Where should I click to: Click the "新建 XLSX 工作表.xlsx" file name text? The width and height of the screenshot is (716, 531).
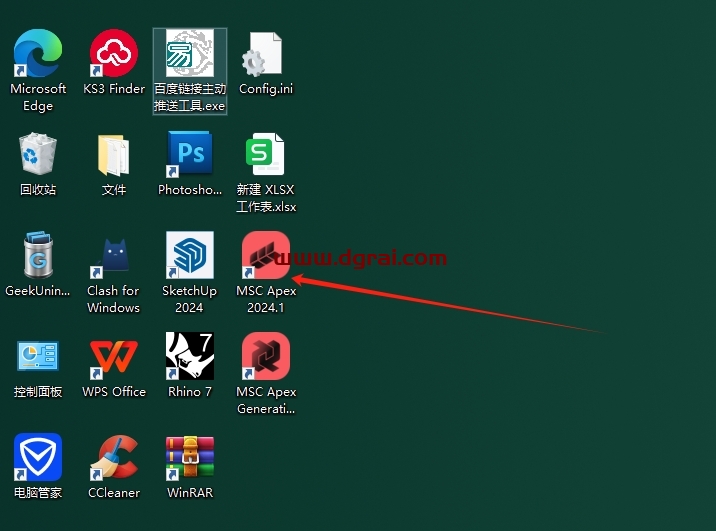coord(266,198)
